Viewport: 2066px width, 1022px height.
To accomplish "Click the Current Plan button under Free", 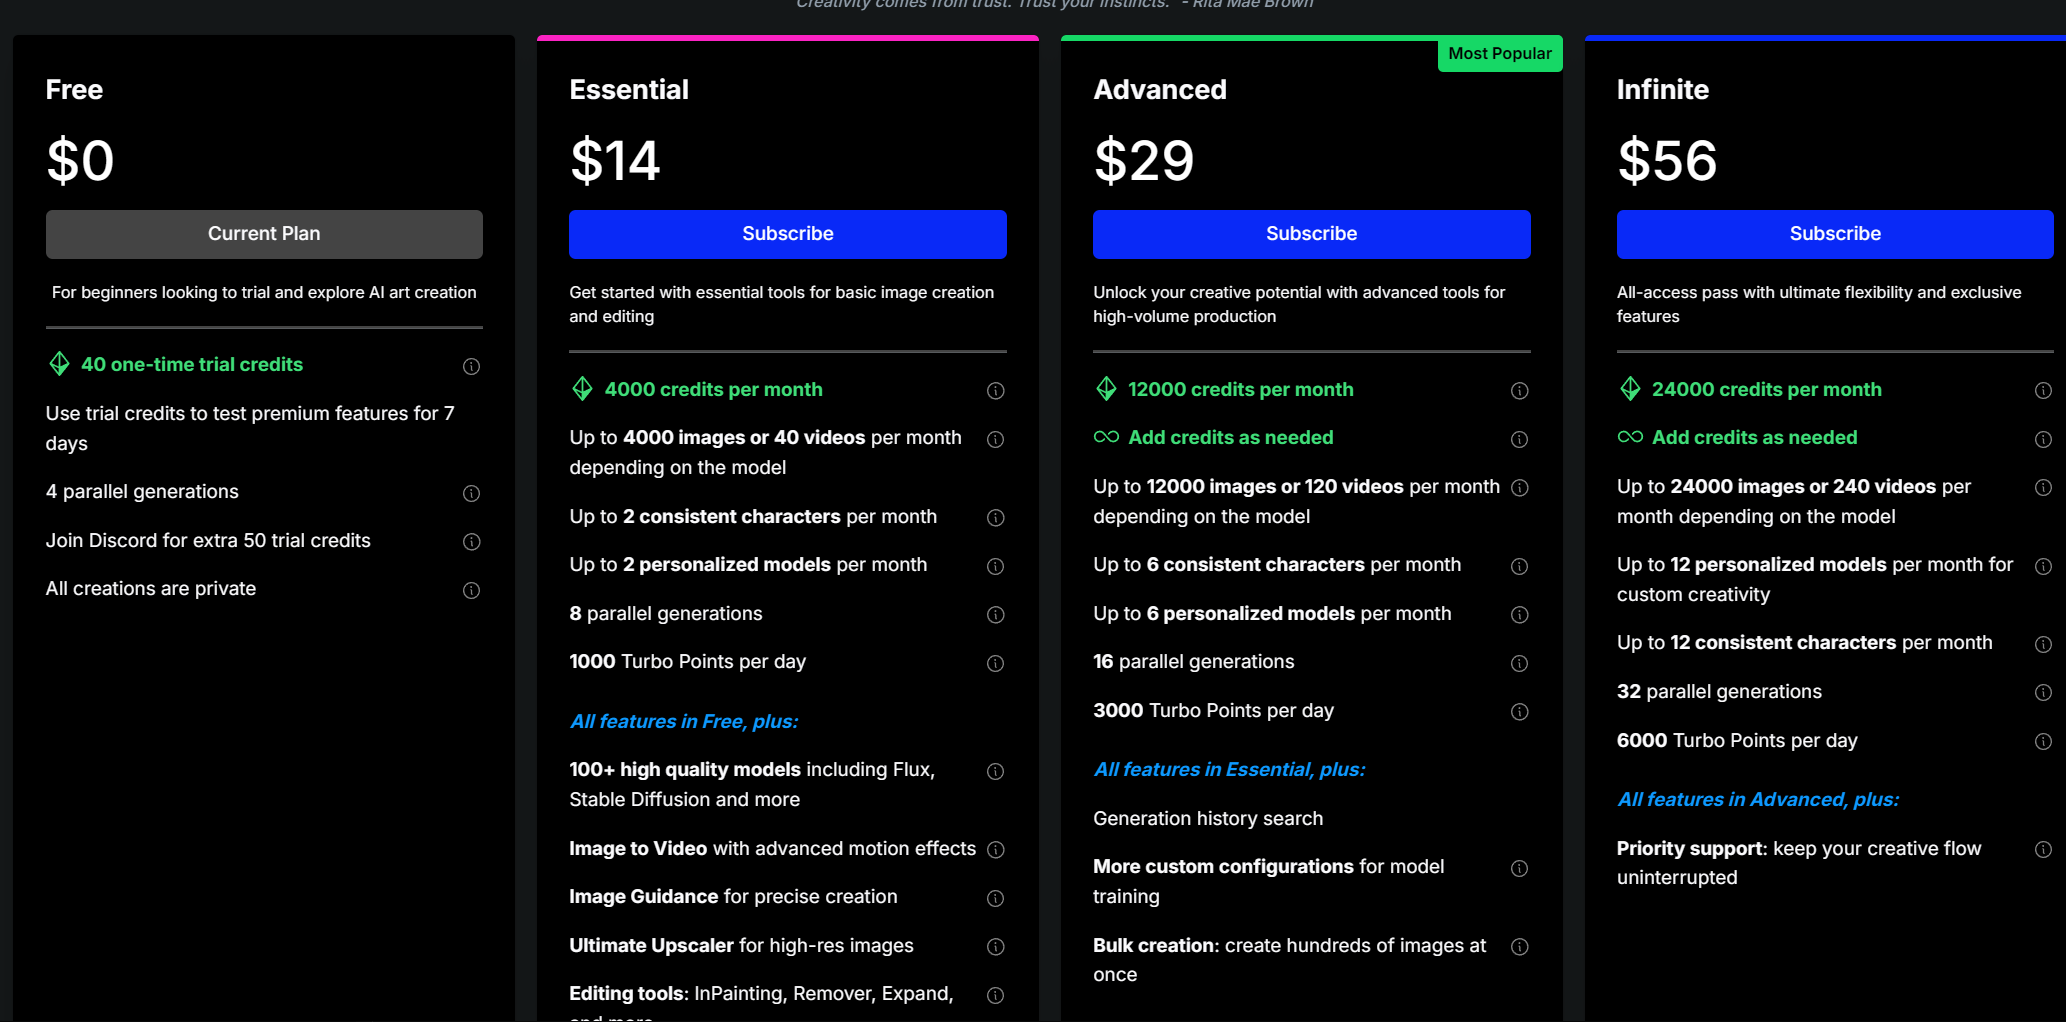I will pos(264,234).
